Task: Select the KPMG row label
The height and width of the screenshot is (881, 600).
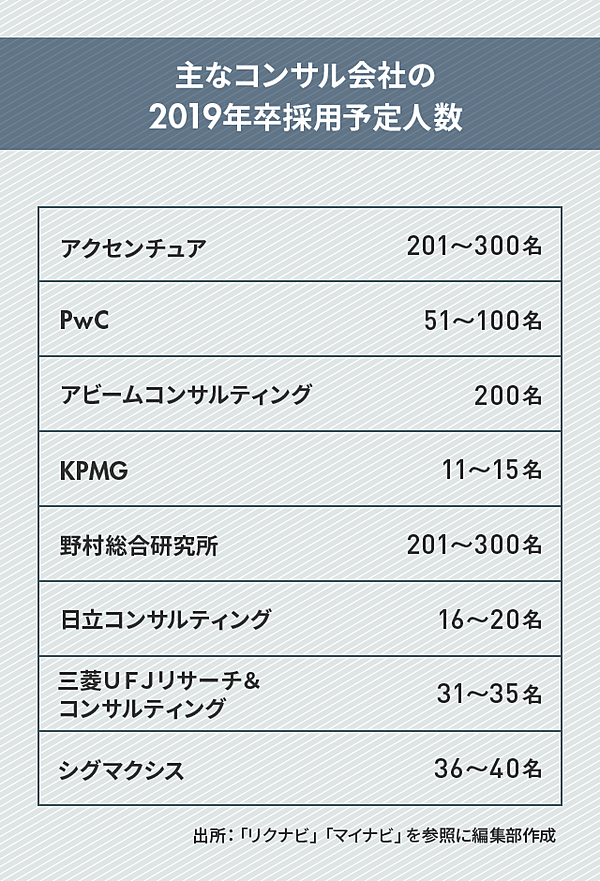Action: (94, 469)
